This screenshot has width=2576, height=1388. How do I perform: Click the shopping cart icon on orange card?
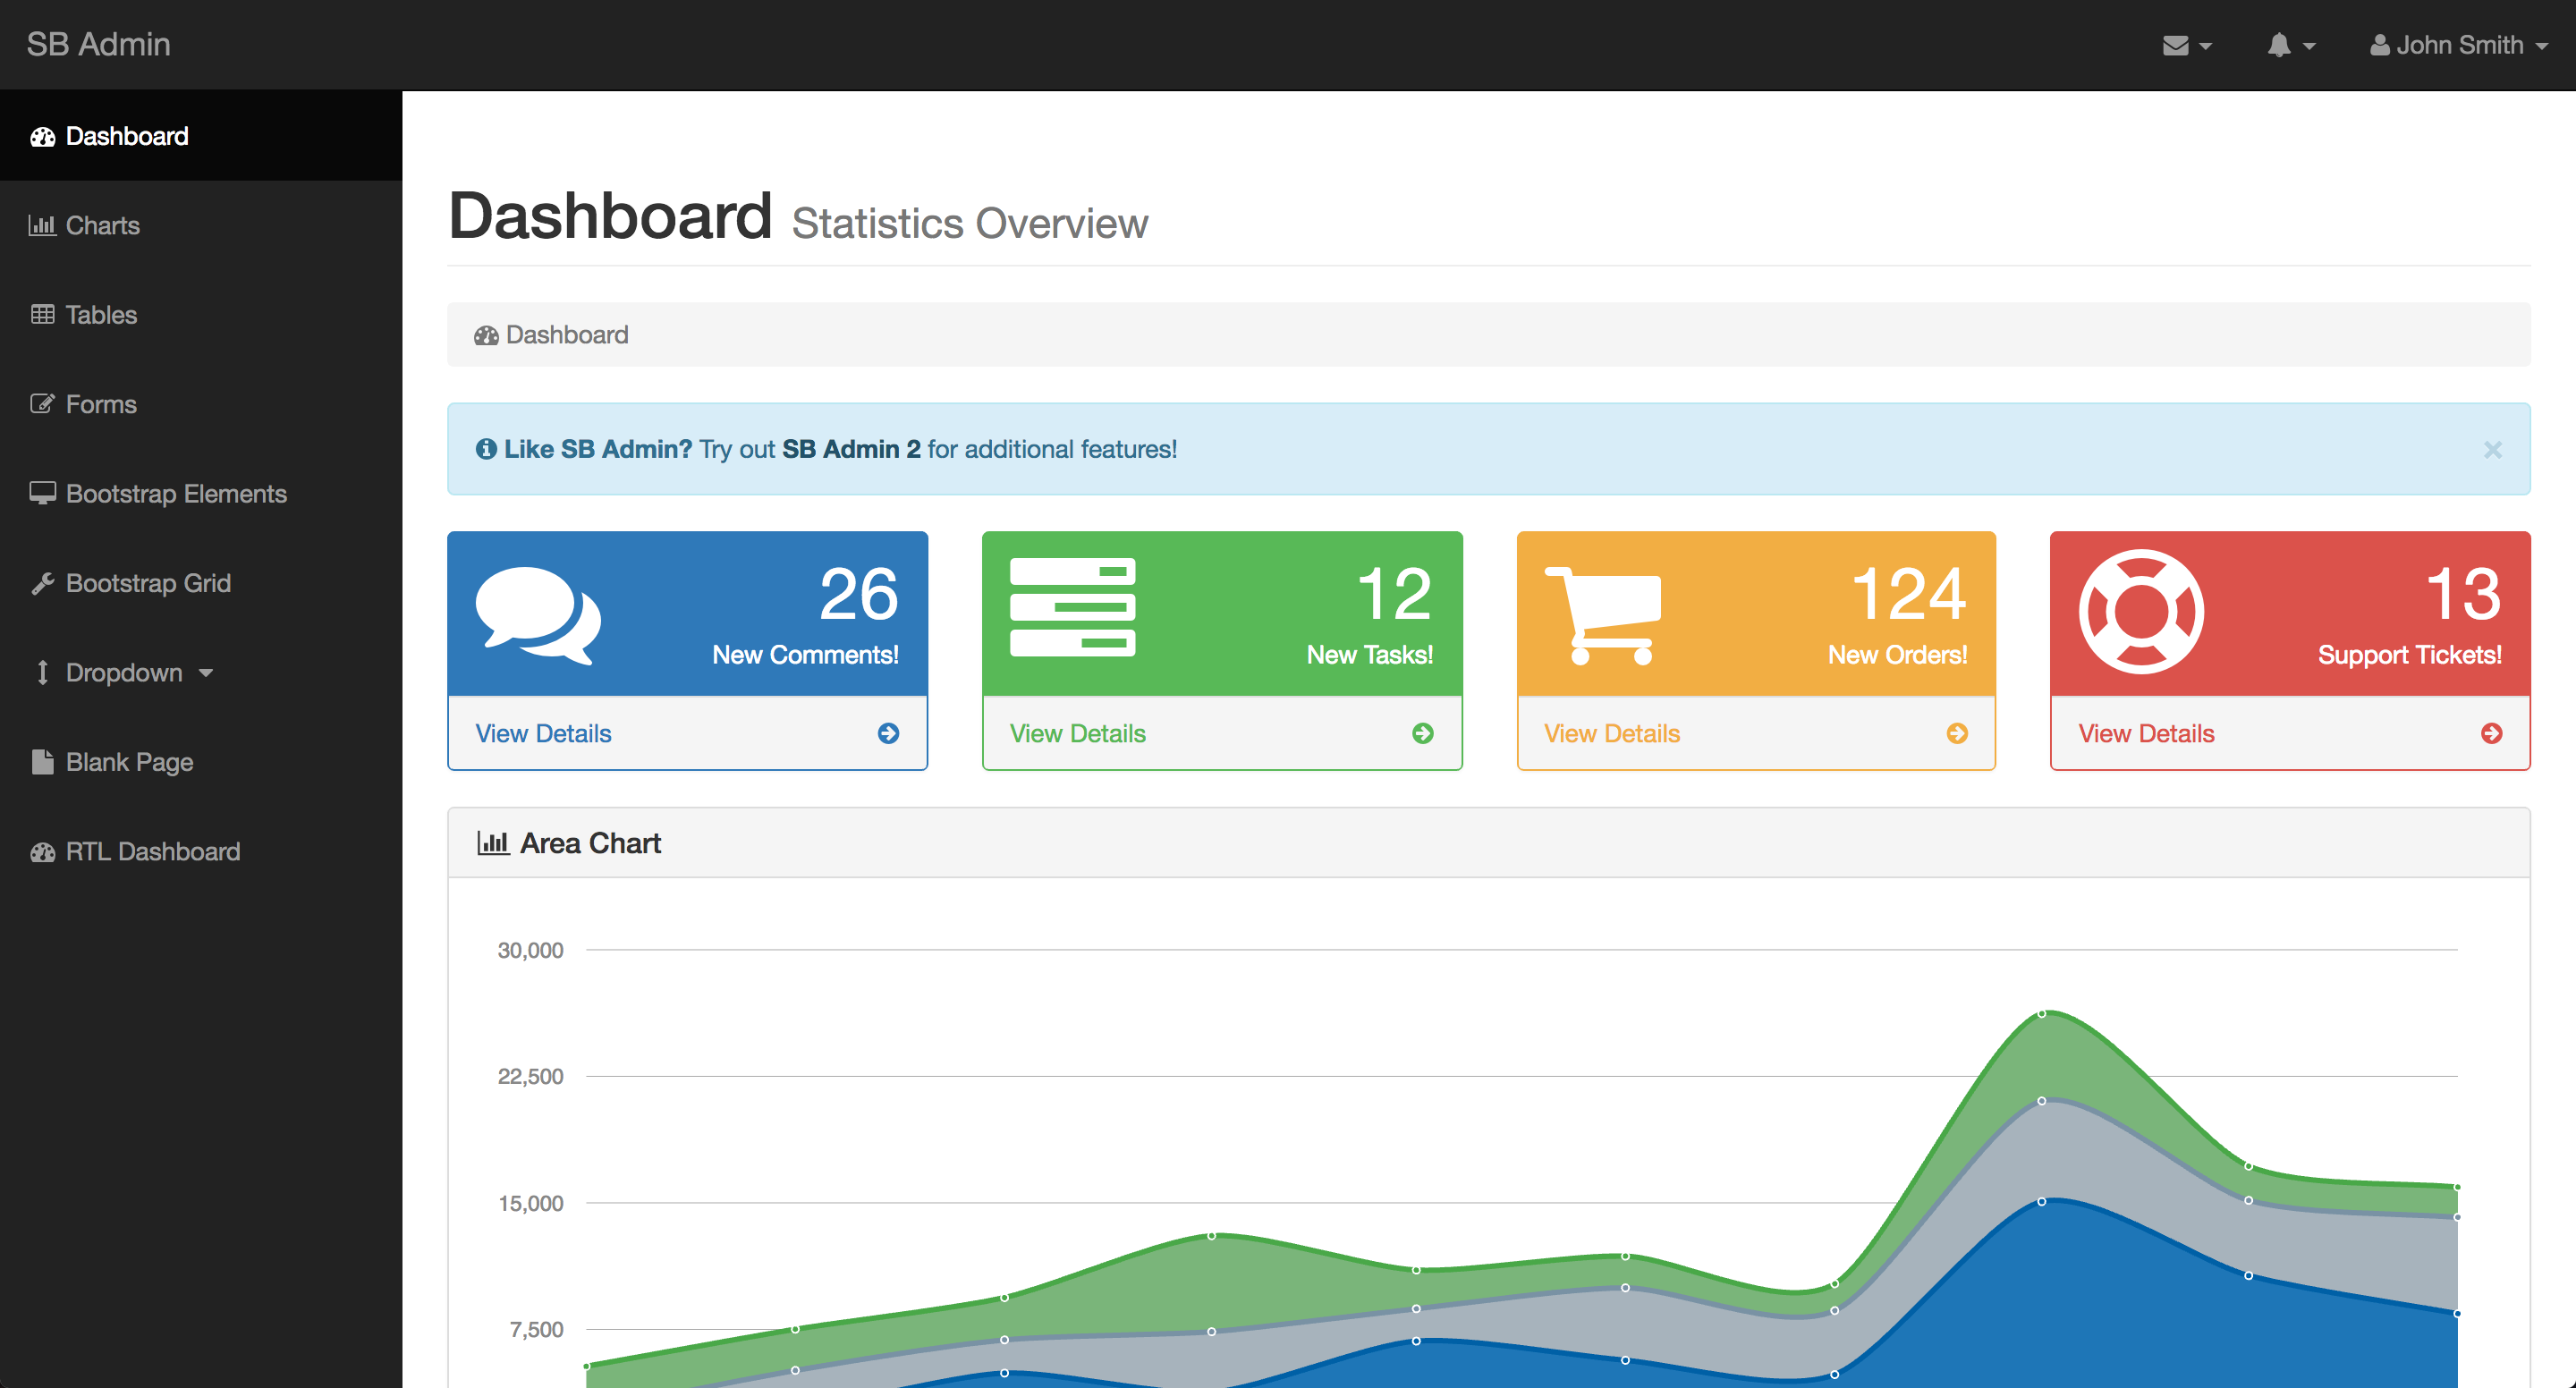pyautogui.click(x=1603, y=616)
